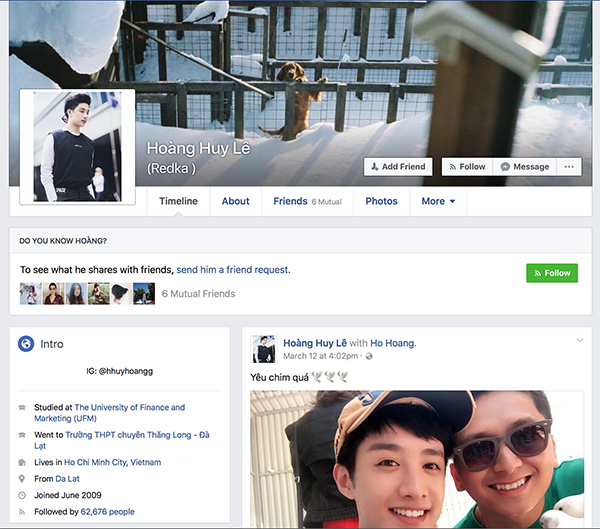Click Ho Hoang tagged name in post
The image size is (600, 529).
click(x=393, y=343)
